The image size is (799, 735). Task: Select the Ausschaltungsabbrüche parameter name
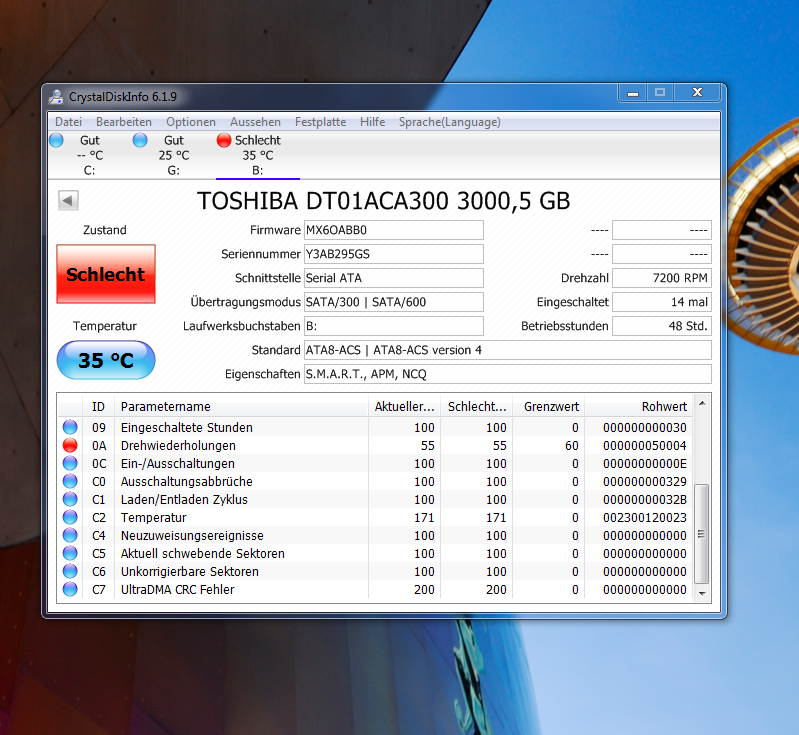[187, 482]
